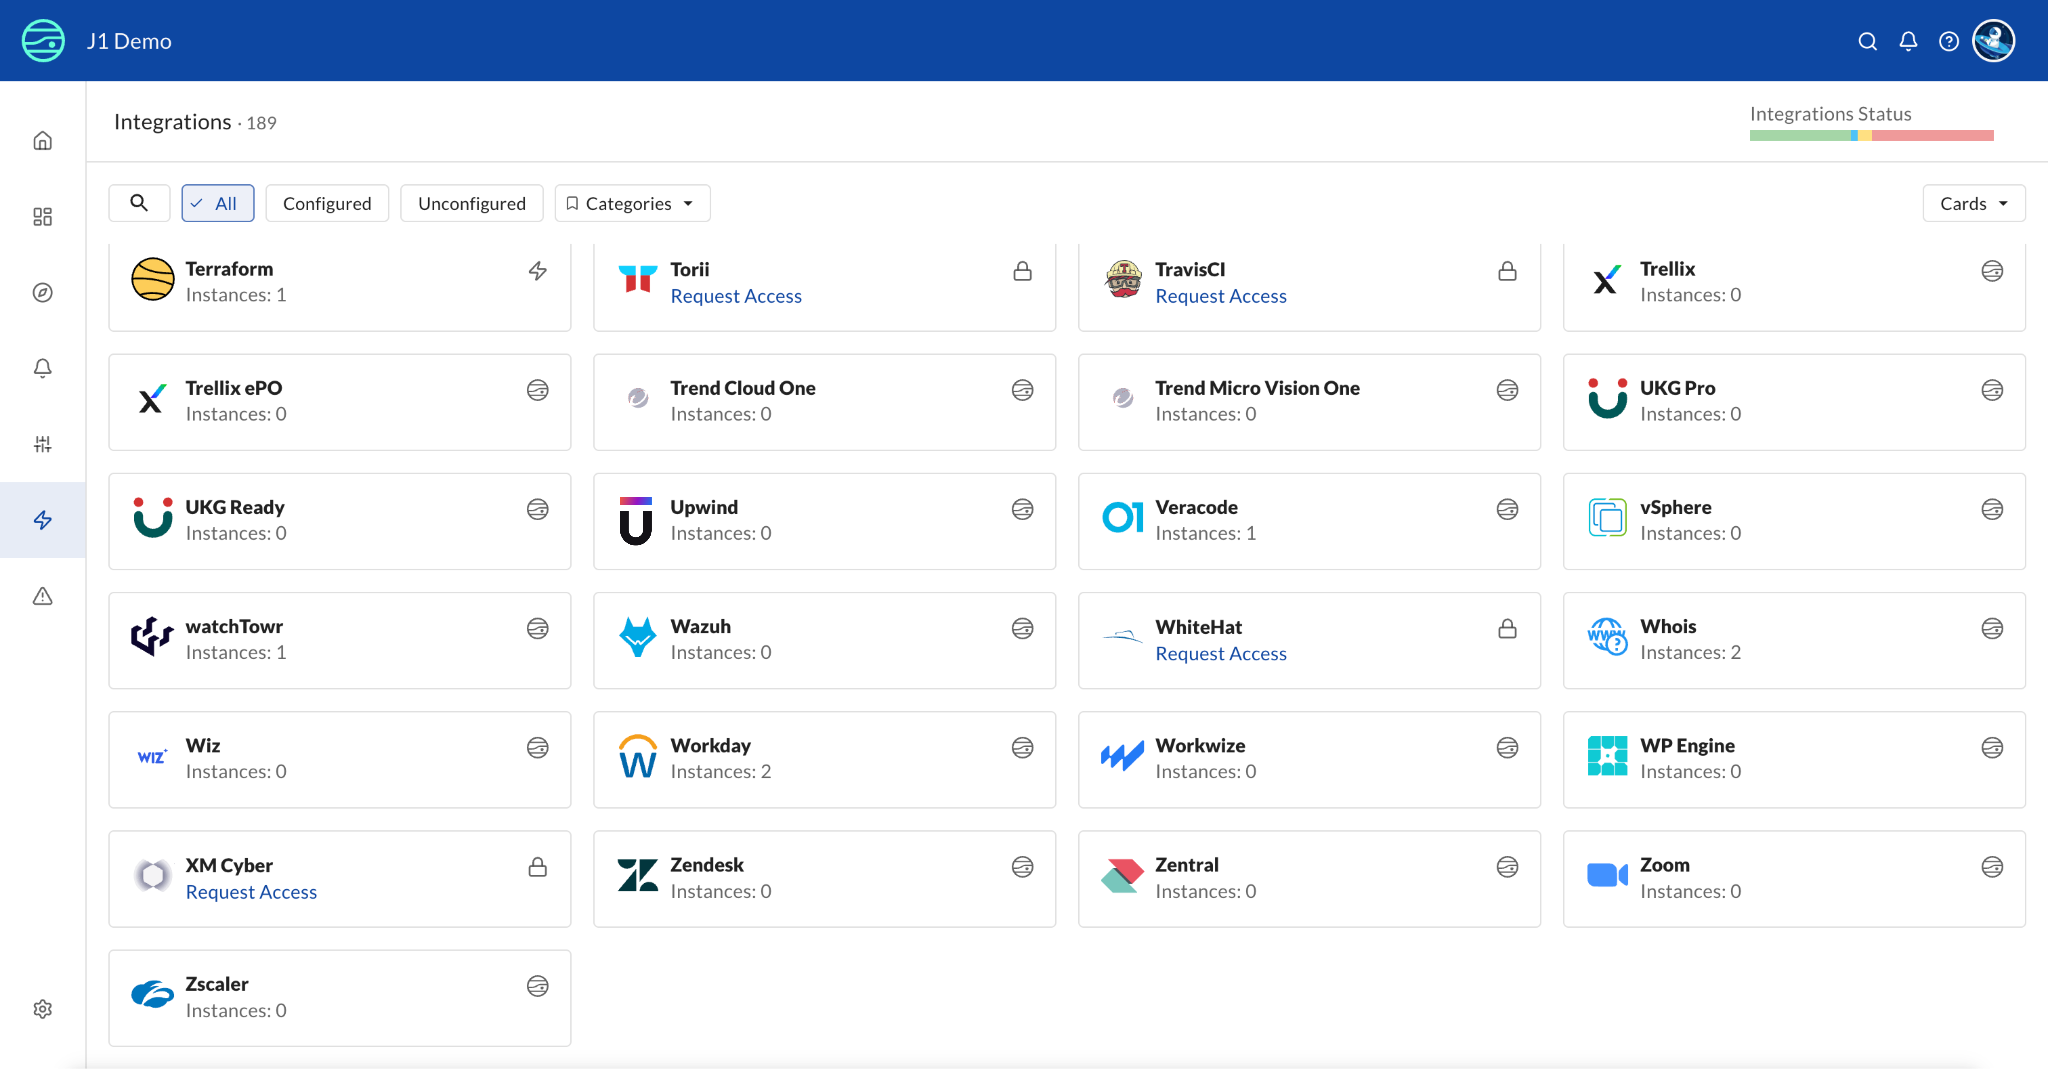Open the compass explore icon in sidebar
Viewport: 2048px width, 1069px height.
click(42, 293)
